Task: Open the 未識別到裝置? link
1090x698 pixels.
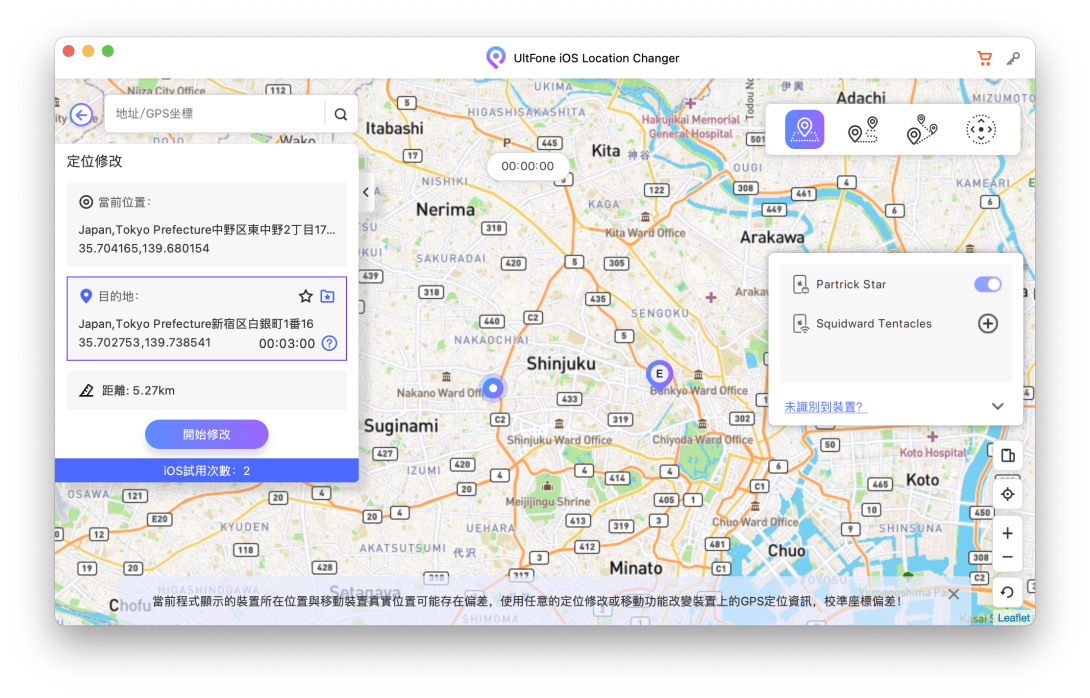Action: click(x=825, y=407)
